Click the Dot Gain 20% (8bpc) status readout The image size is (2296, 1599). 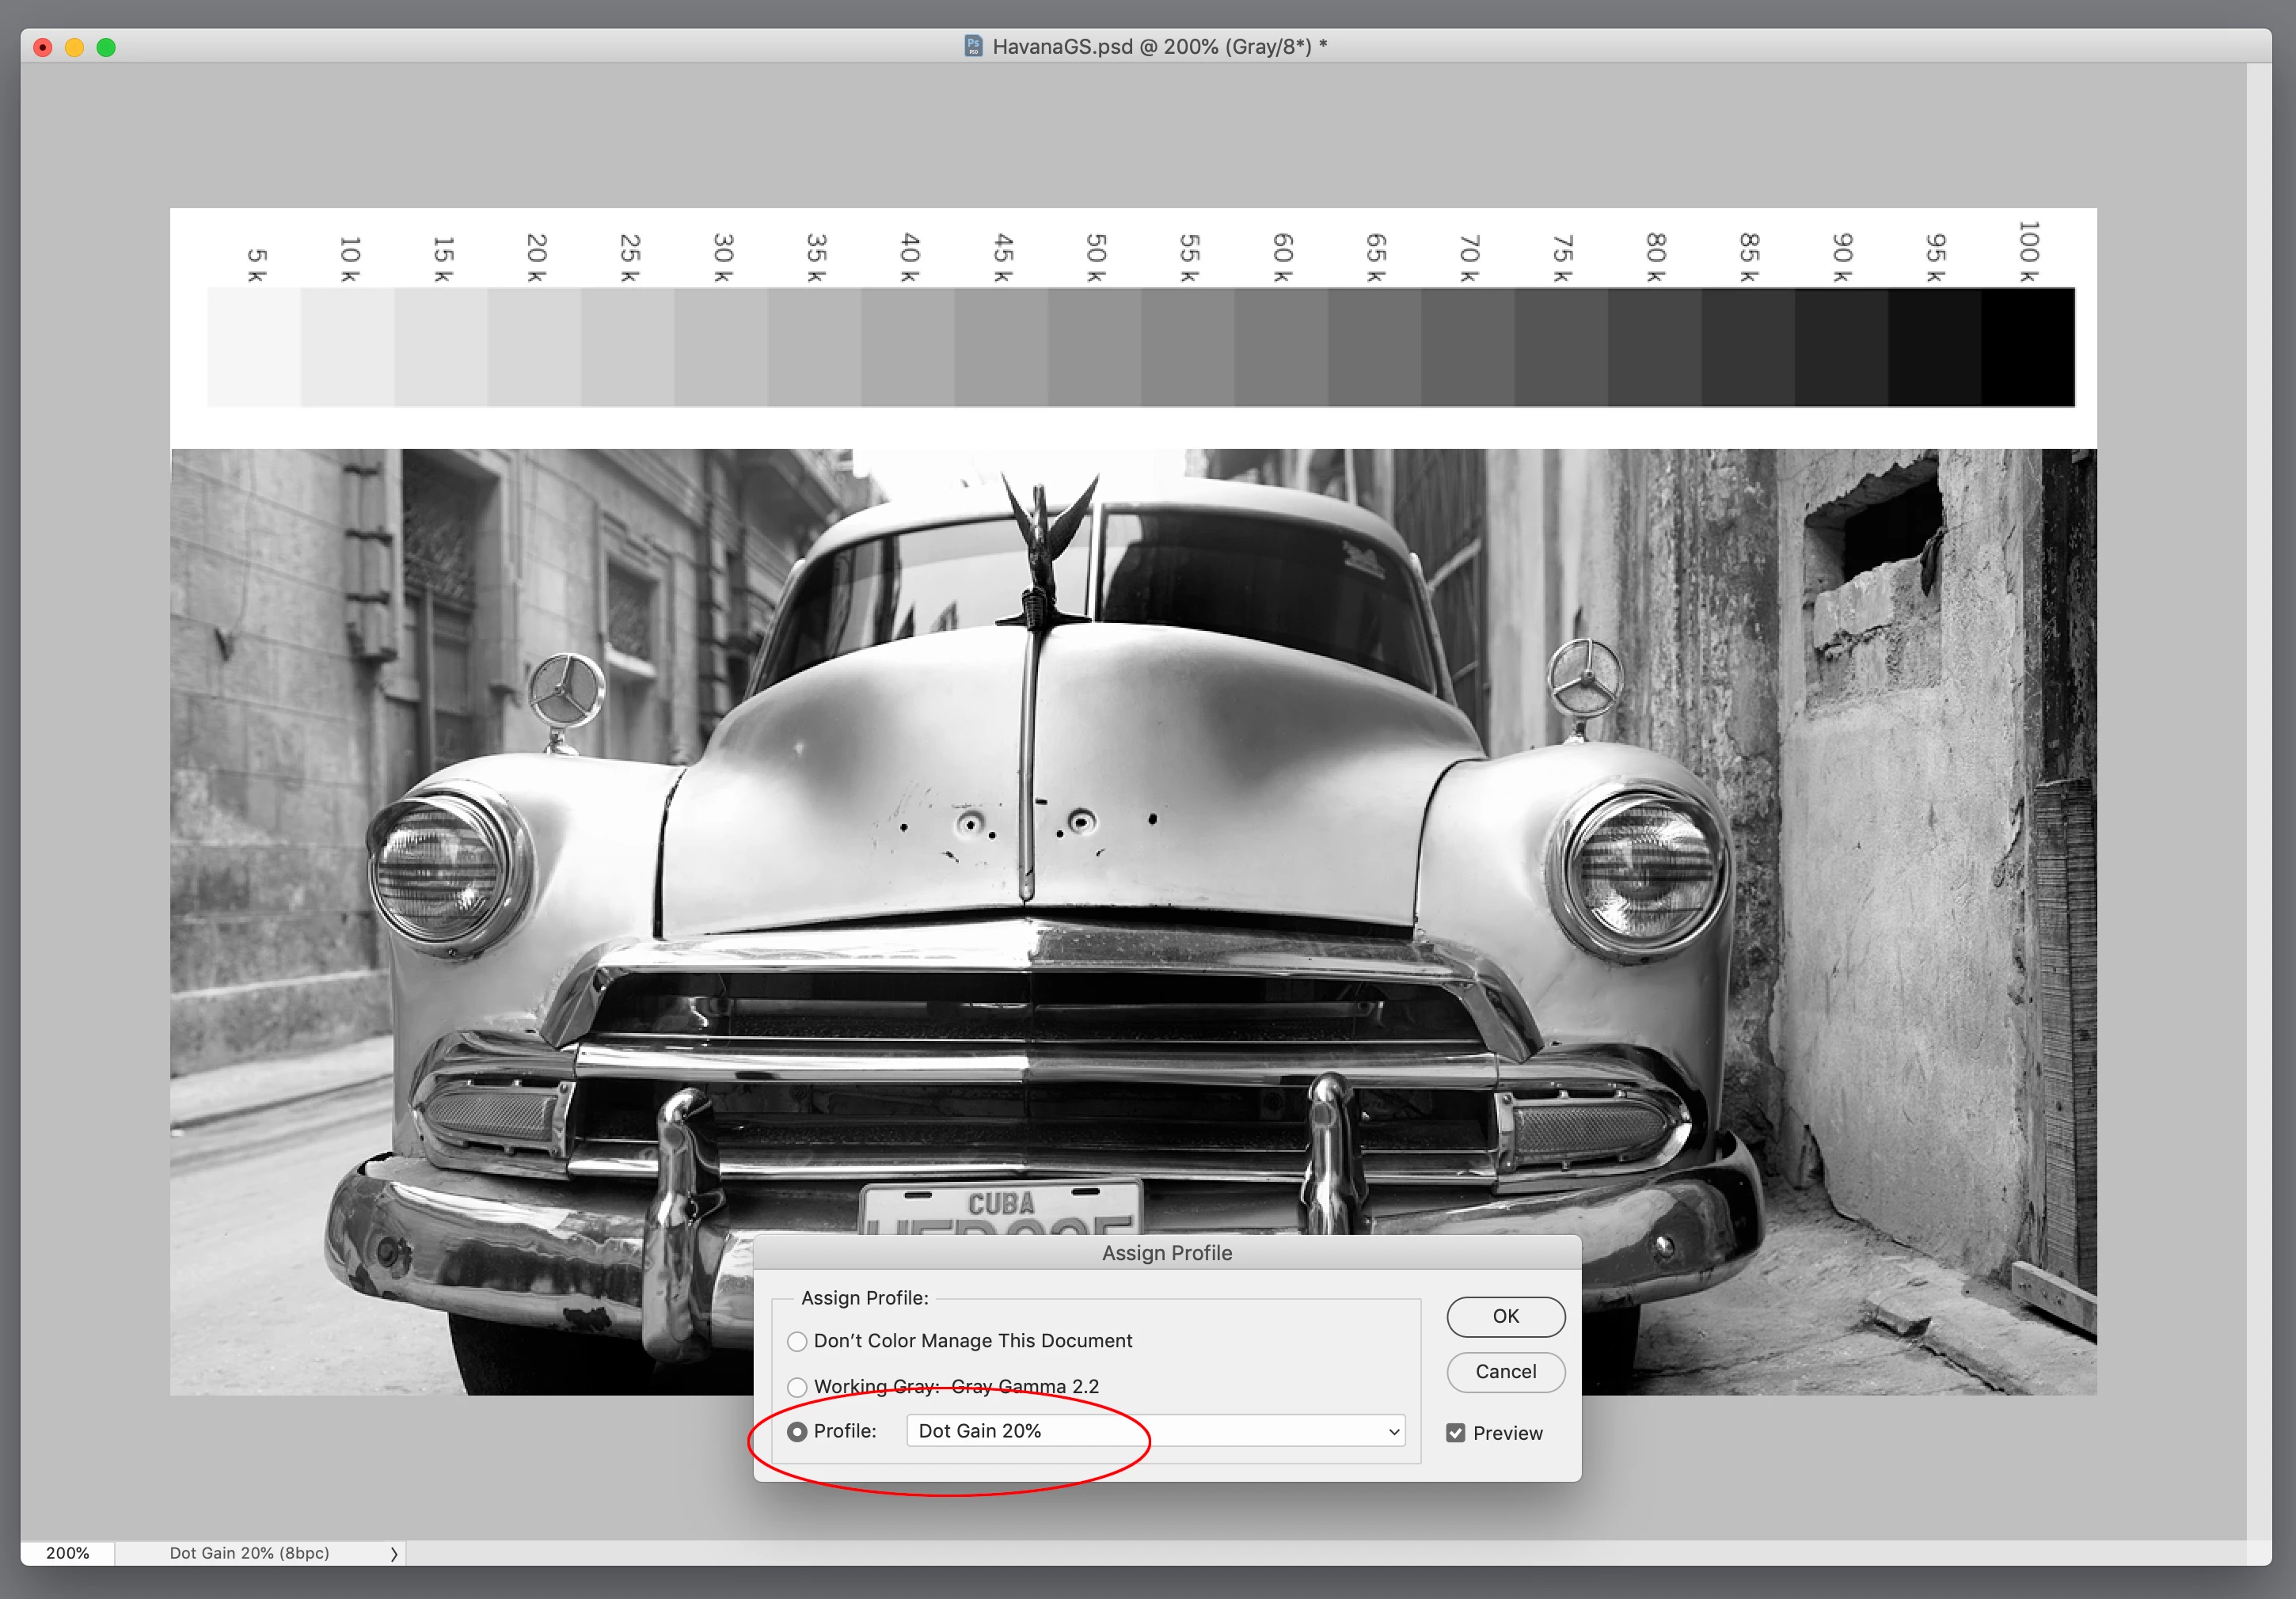pyautogui.click(x=249, y=1553)
